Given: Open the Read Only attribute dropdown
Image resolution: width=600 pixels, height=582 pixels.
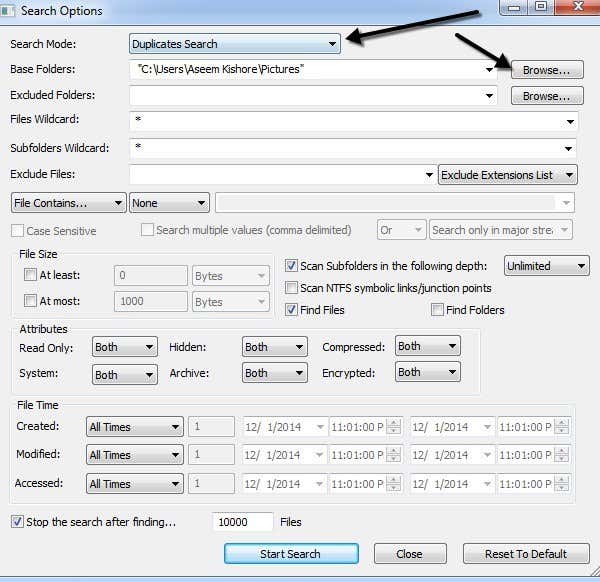Looking at the screenshot, I should 125,347.
